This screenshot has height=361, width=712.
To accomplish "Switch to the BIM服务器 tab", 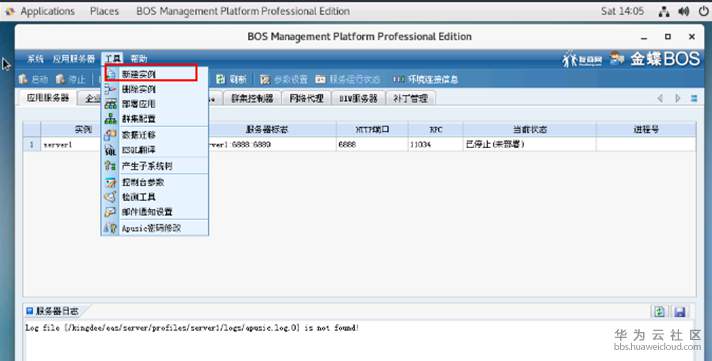I will (x=359, y=98).
